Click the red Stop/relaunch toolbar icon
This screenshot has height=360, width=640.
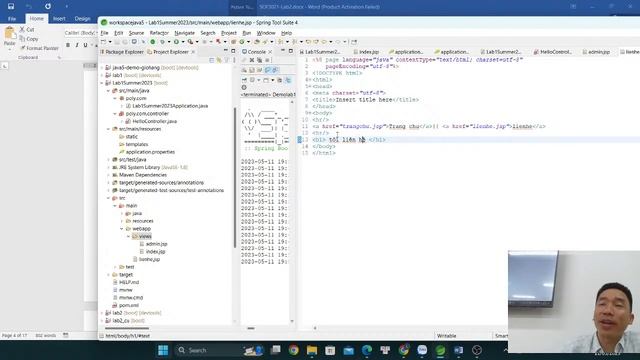tap(218, 42)
